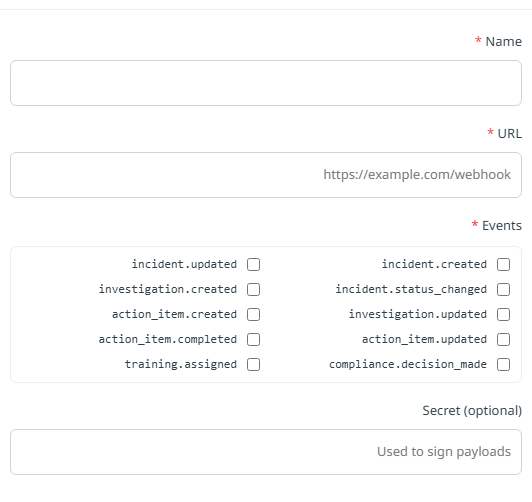Screen dimensions: 532x502
Task: Select the action_item.created checkbox
Action: tap(253, 314)
